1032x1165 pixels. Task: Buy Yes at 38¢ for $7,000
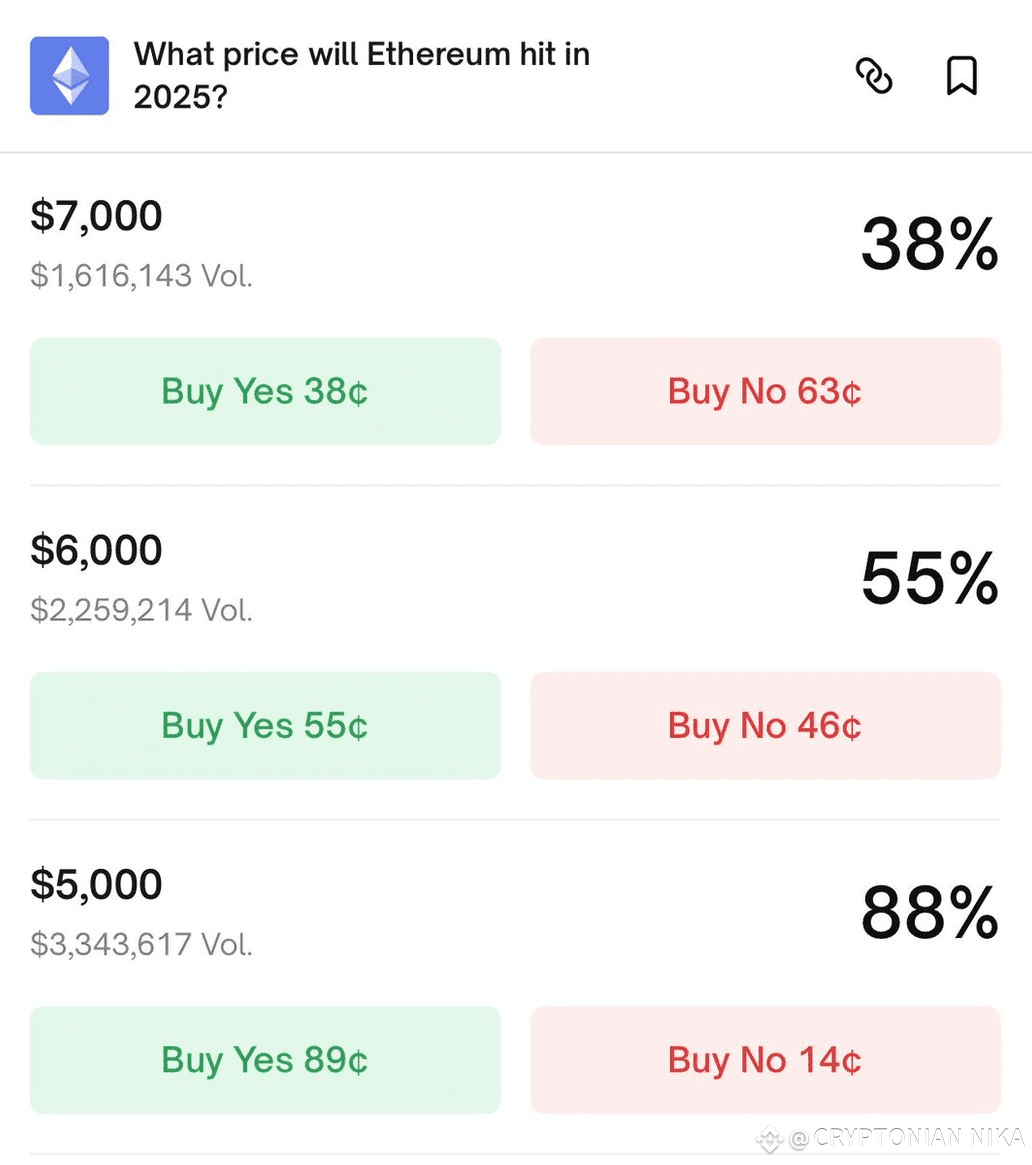point(265,392)
